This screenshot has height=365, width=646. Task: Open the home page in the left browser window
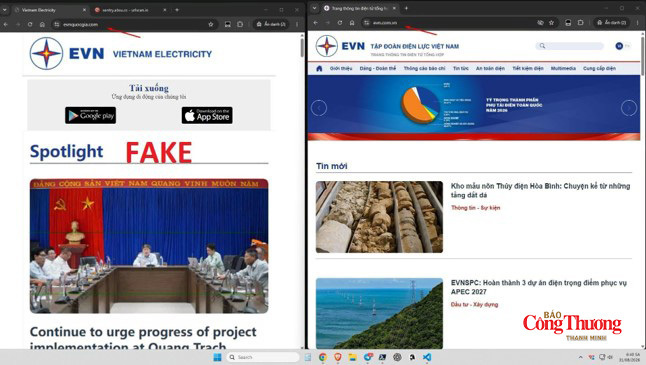[42, 25]
